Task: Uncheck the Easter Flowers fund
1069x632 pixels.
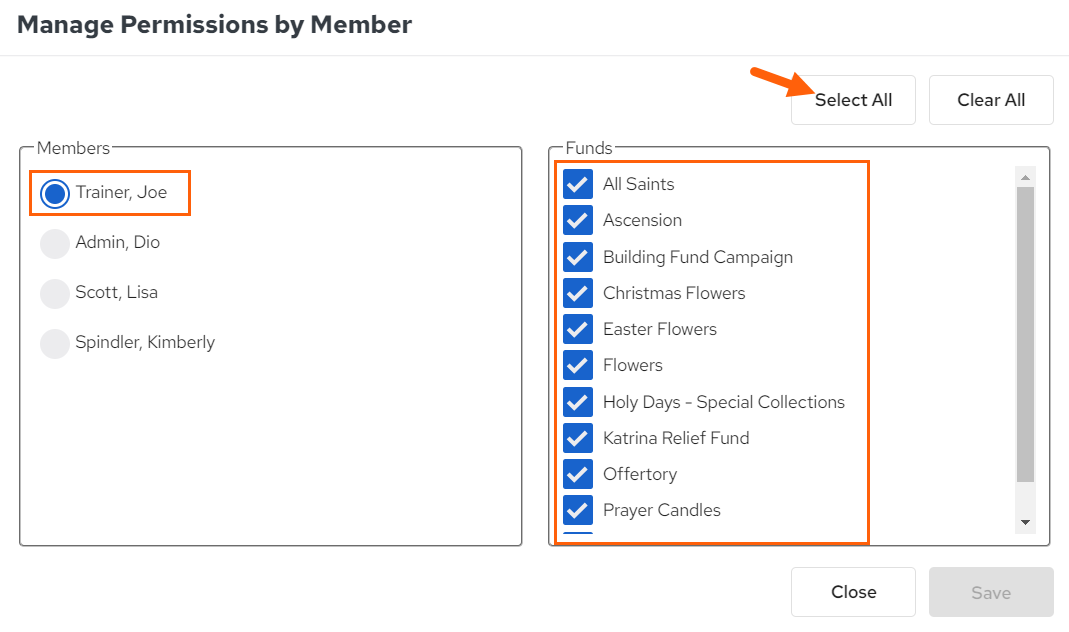Action: tap(577, 329)
